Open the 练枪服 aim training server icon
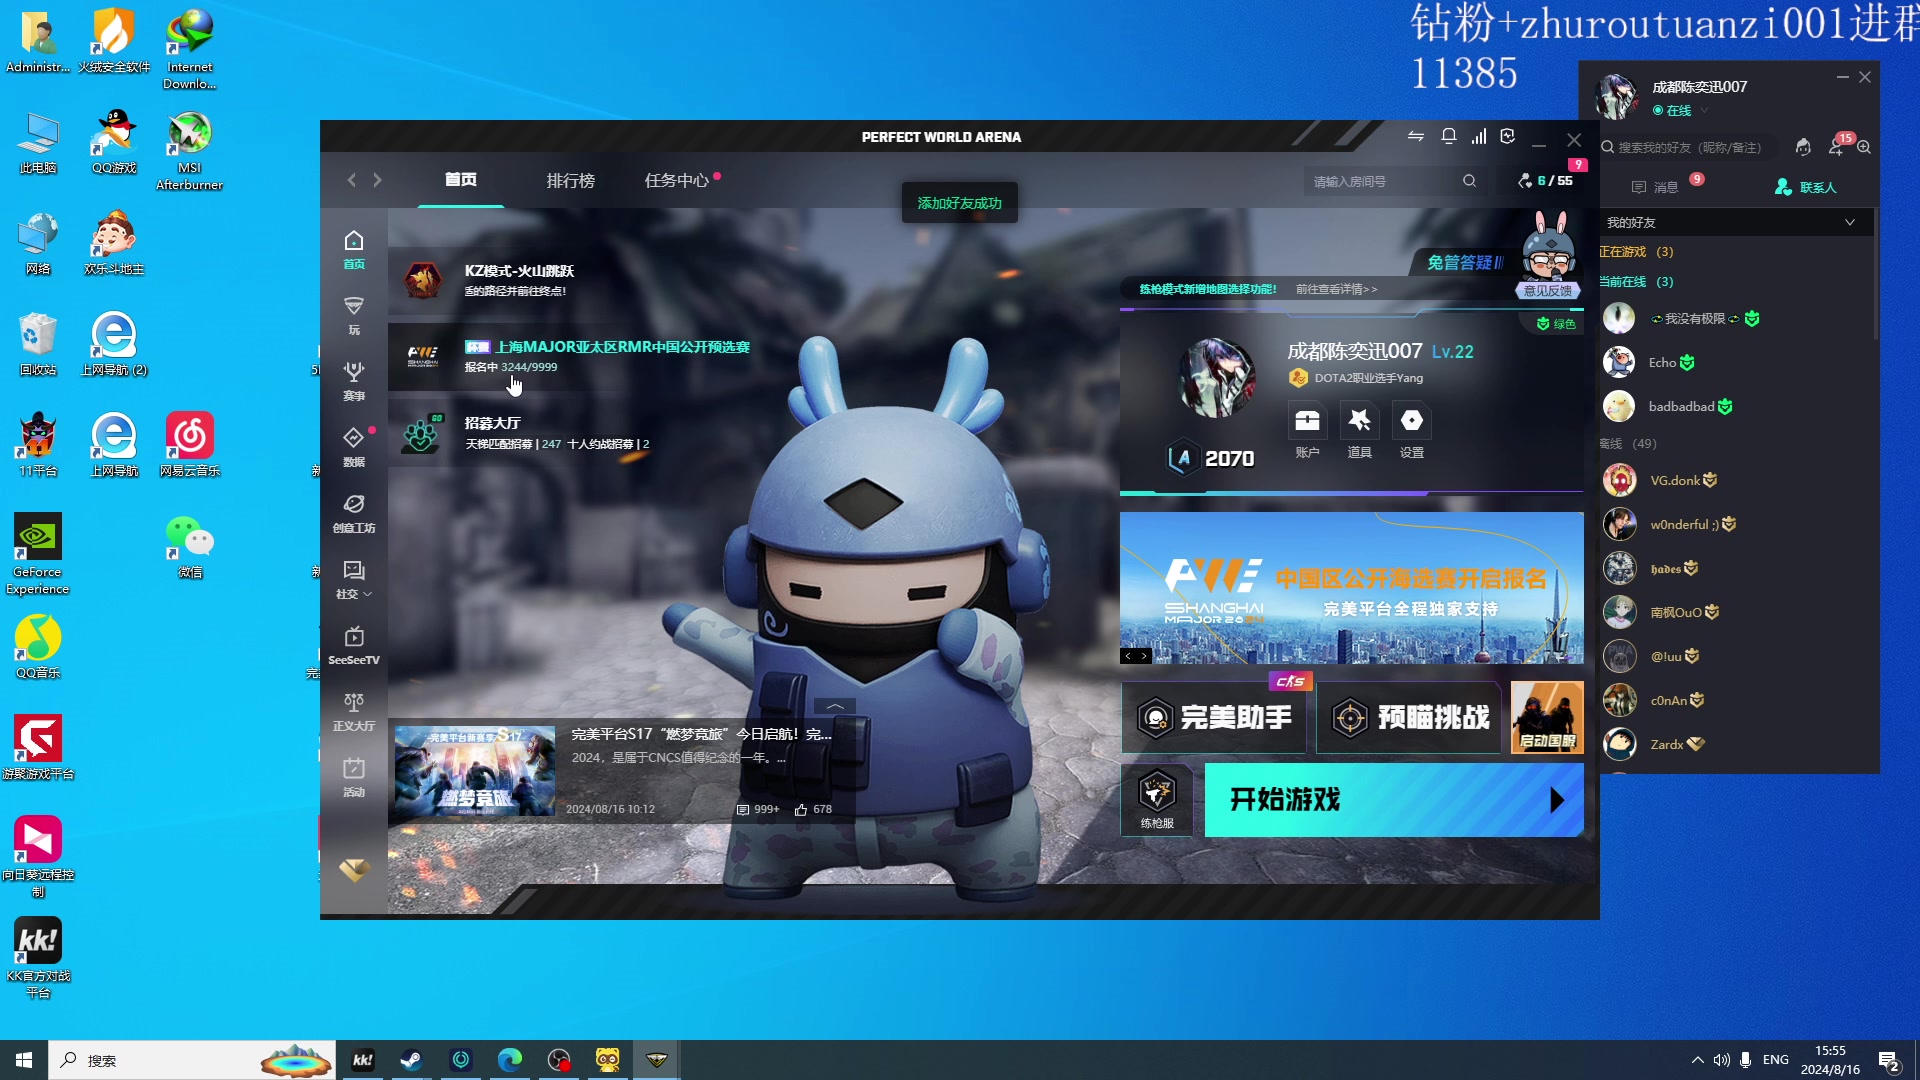 [1157, 800]
